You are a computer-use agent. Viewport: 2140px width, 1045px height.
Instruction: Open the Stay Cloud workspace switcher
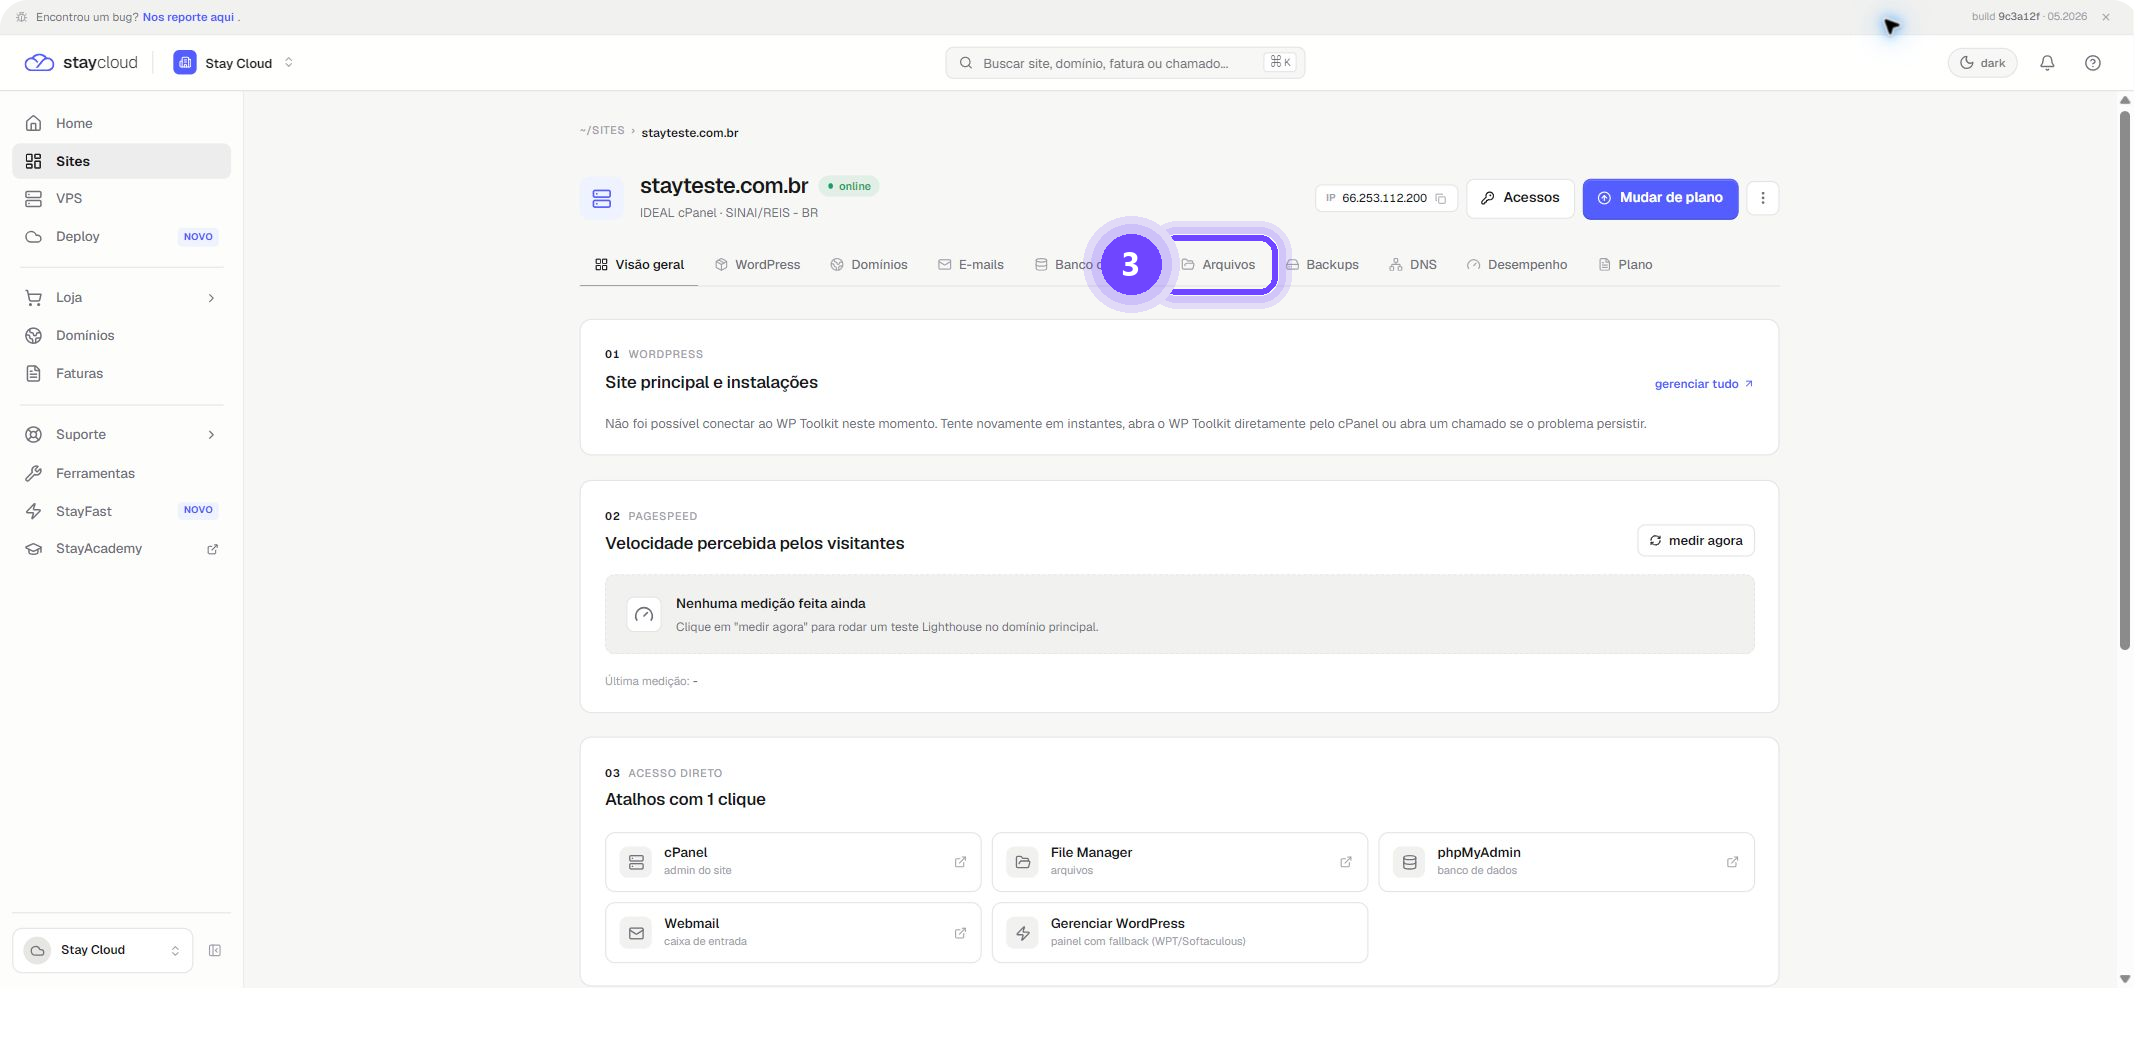click(233, 63)
